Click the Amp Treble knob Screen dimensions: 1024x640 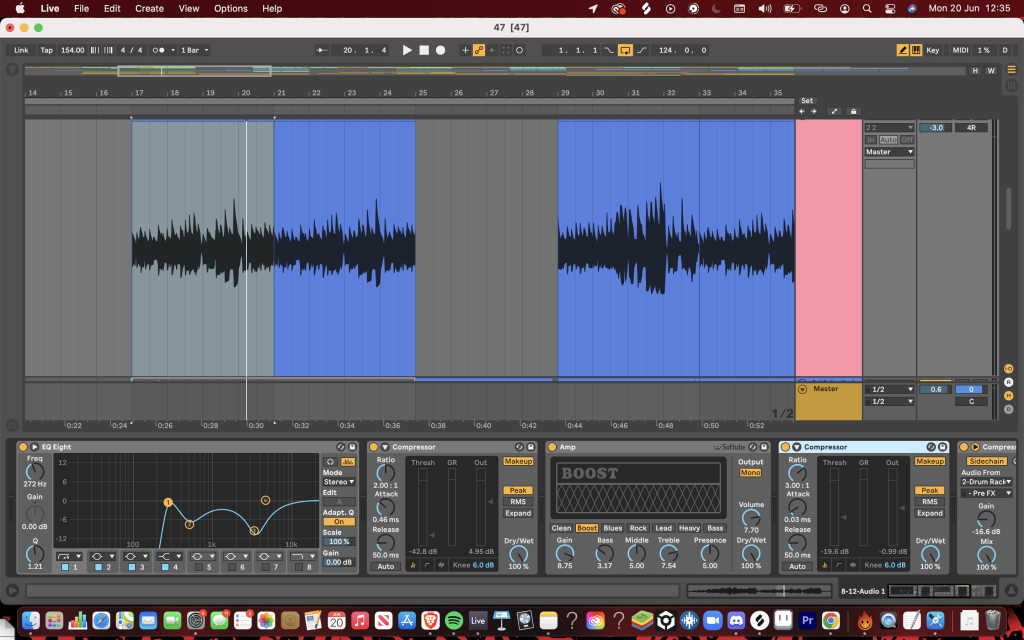668,554
